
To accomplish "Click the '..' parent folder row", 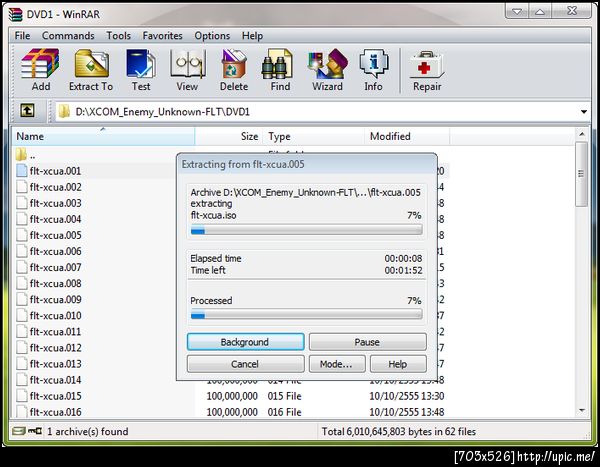I will tap(103, 155).
